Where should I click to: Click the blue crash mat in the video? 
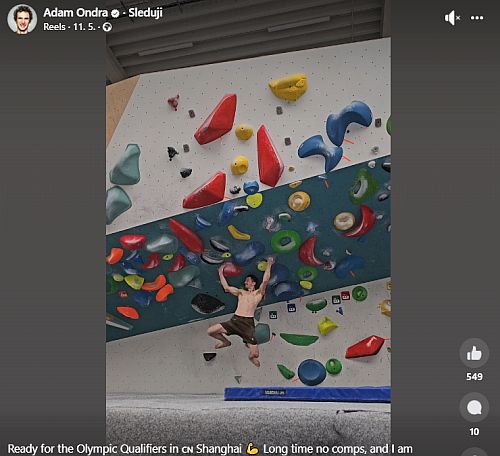(x=307, y=394)
